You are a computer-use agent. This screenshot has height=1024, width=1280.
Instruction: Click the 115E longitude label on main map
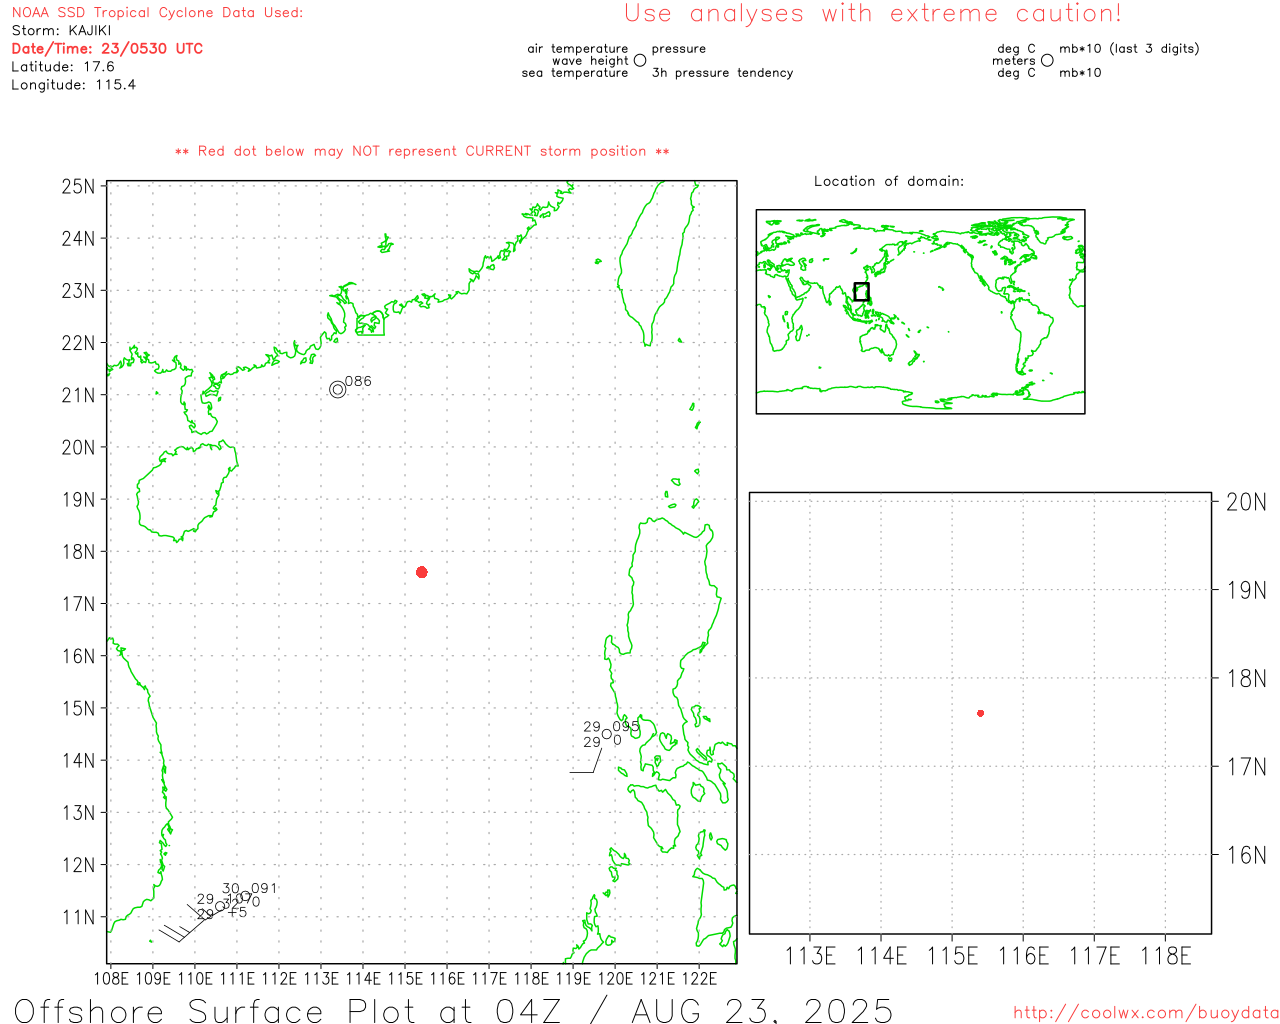pos(405,978)
